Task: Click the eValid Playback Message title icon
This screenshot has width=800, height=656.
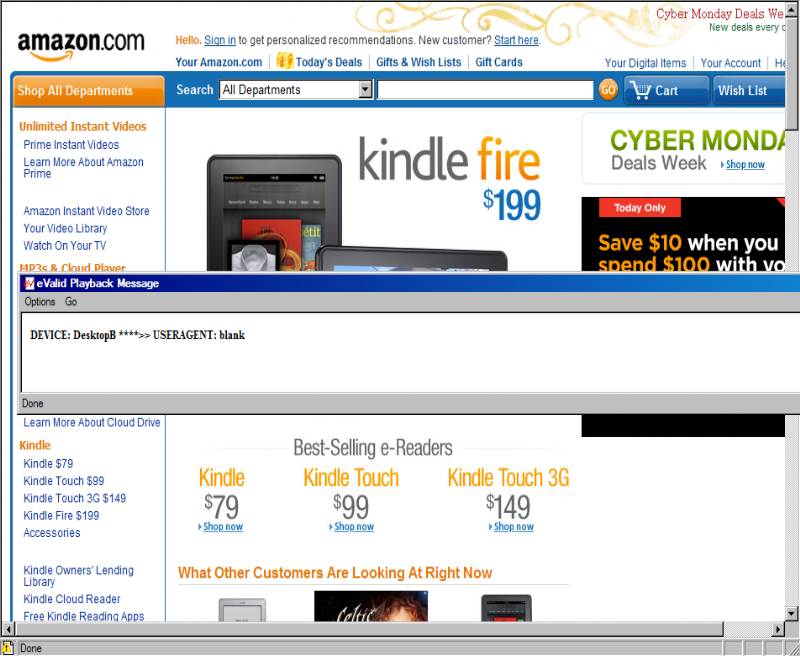Action: click(29, 283)
